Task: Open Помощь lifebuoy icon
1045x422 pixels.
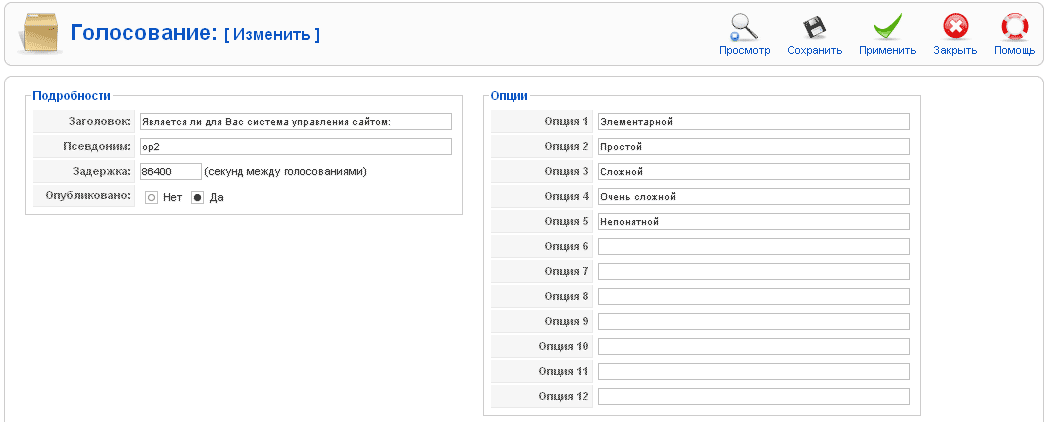Action: pyautogui.click(x=1014, y=26)
